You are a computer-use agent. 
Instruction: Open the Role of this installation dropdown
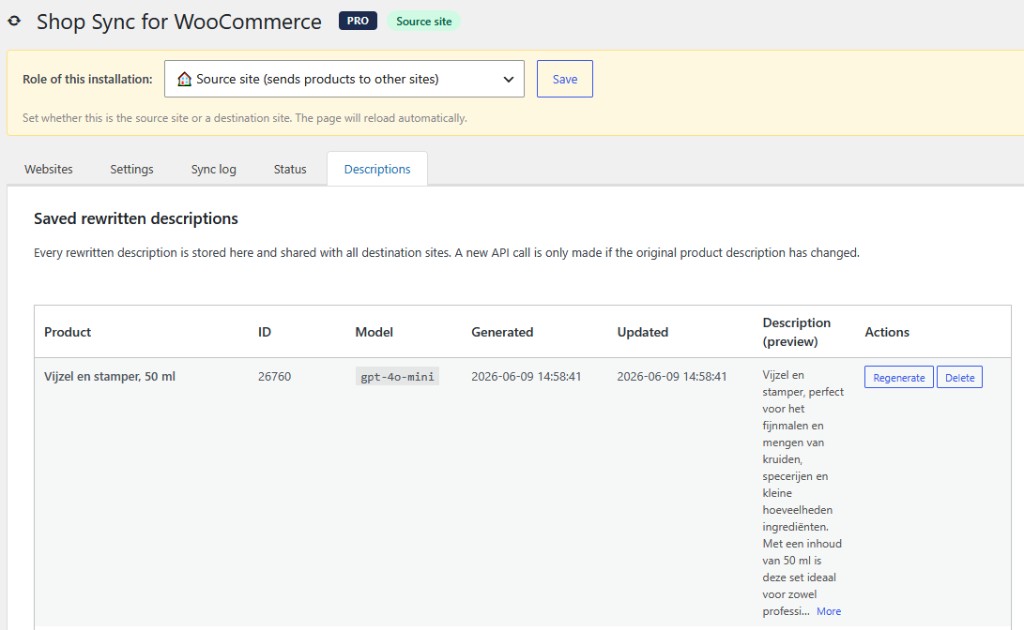click(x=344, y=79)
